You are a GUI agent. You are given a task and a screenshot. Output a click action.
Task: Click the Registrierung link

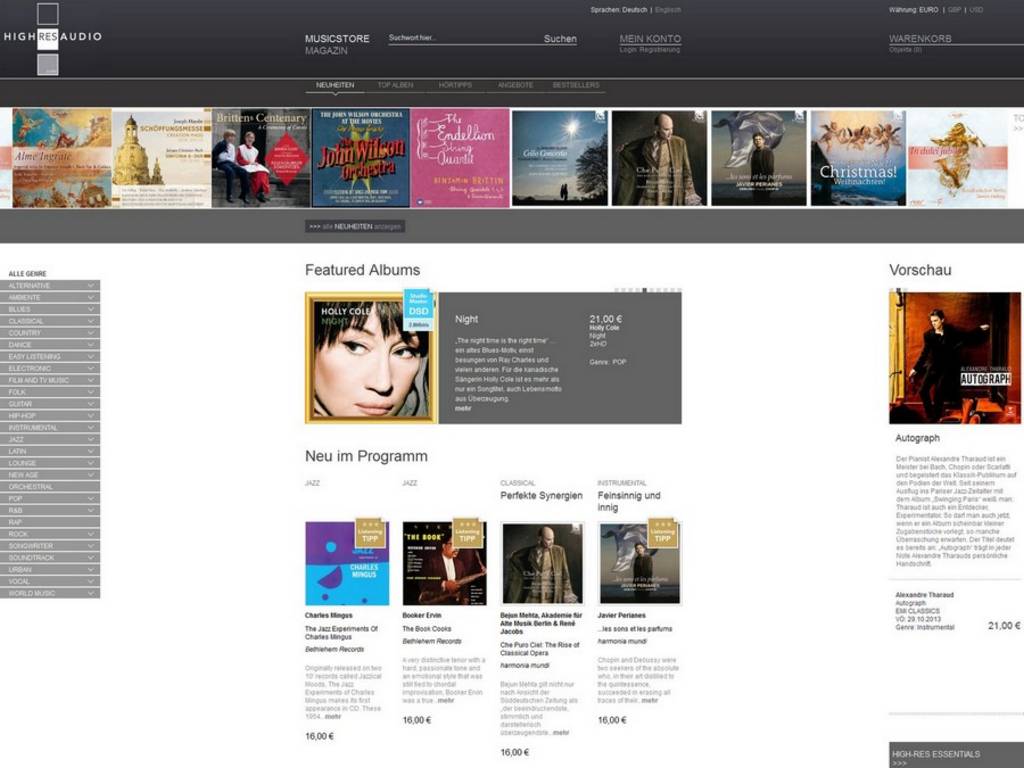(660, 50)
